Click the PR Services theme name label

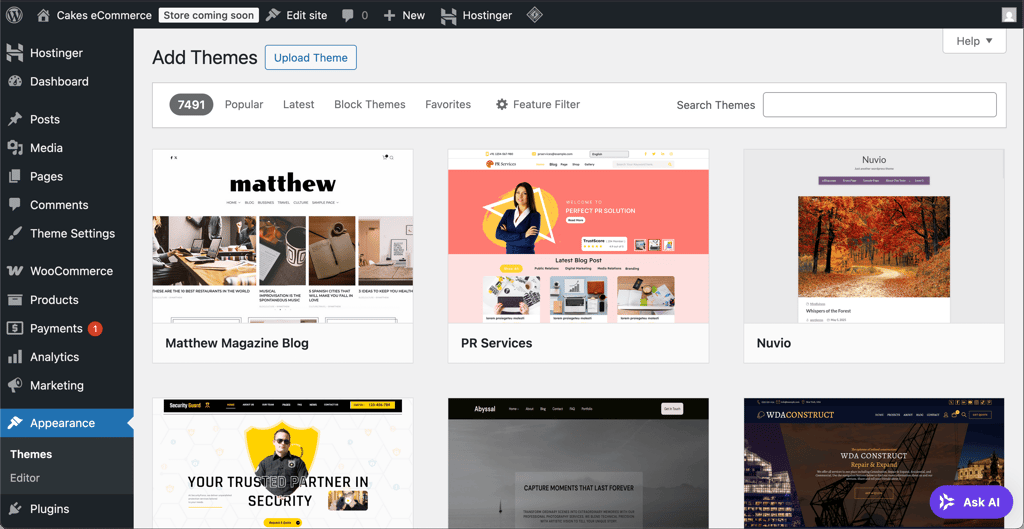[496, 343]
